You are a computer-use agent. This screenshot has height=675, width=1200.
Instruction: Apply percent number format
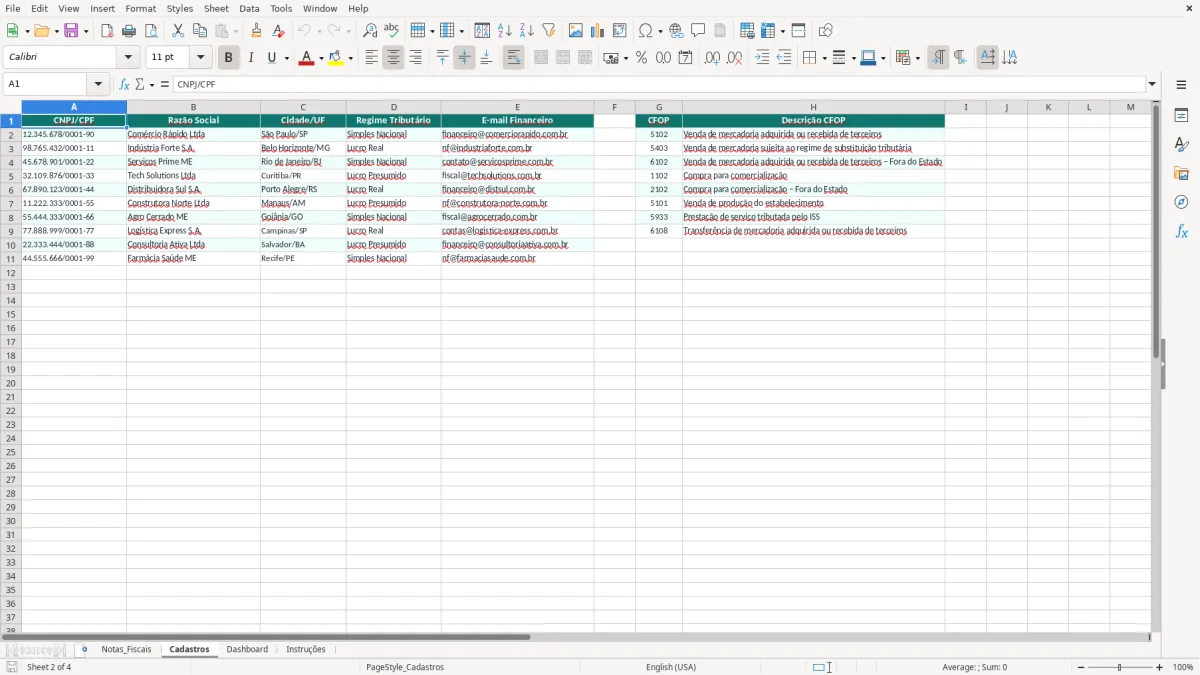(x=641, y=57)
